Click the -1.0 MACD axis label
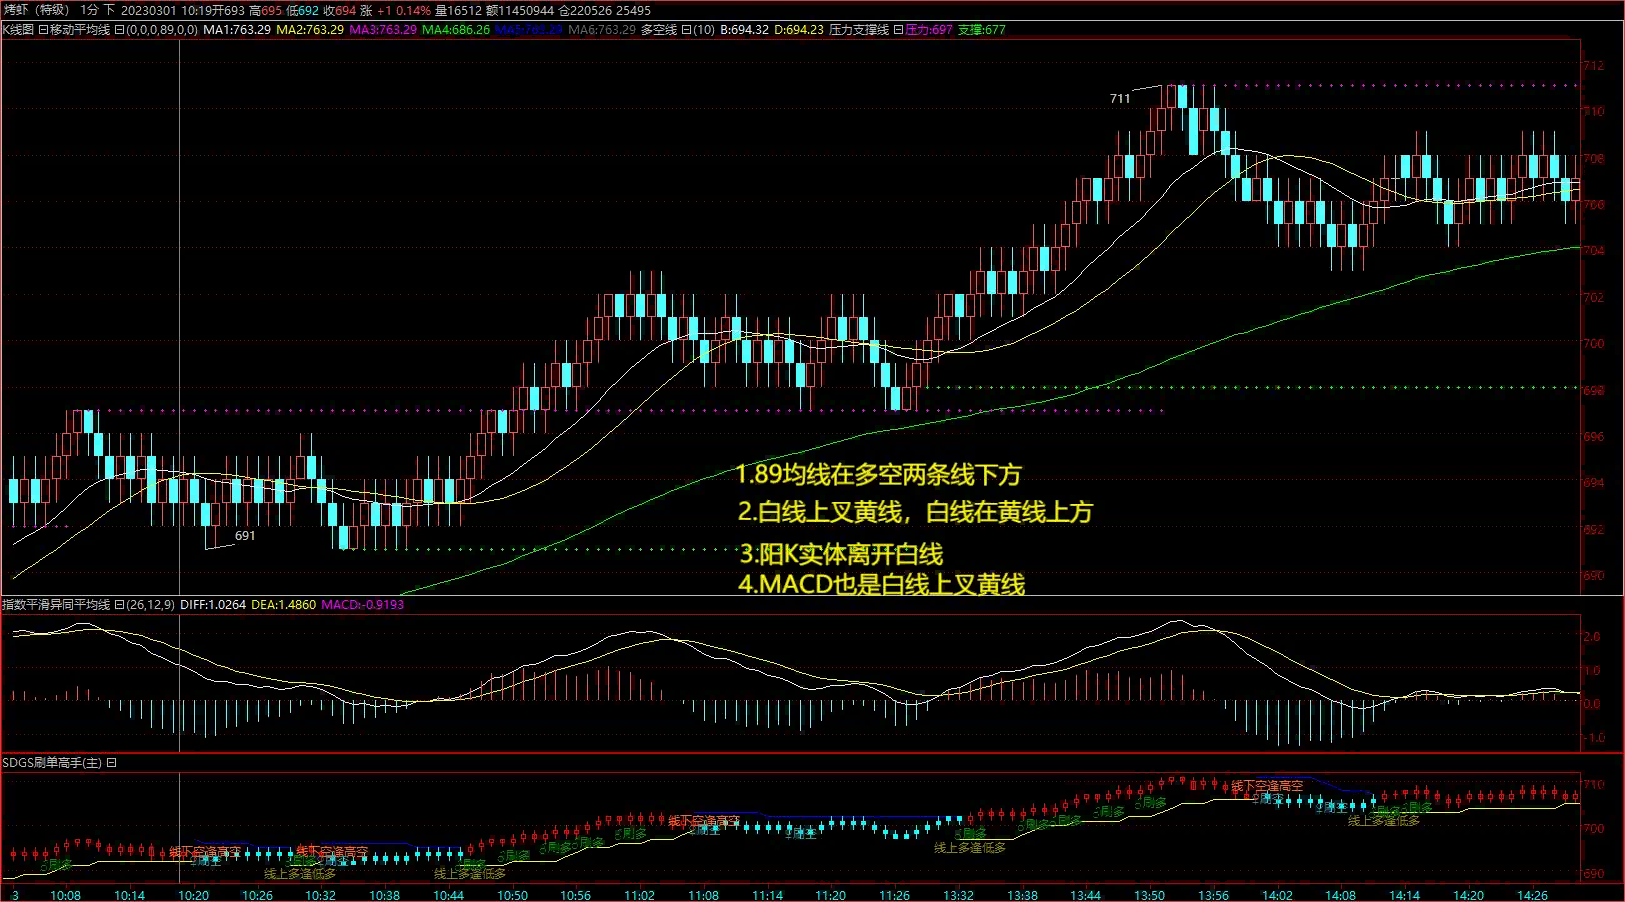1625x902 pixels. (x=1594, y=738)
